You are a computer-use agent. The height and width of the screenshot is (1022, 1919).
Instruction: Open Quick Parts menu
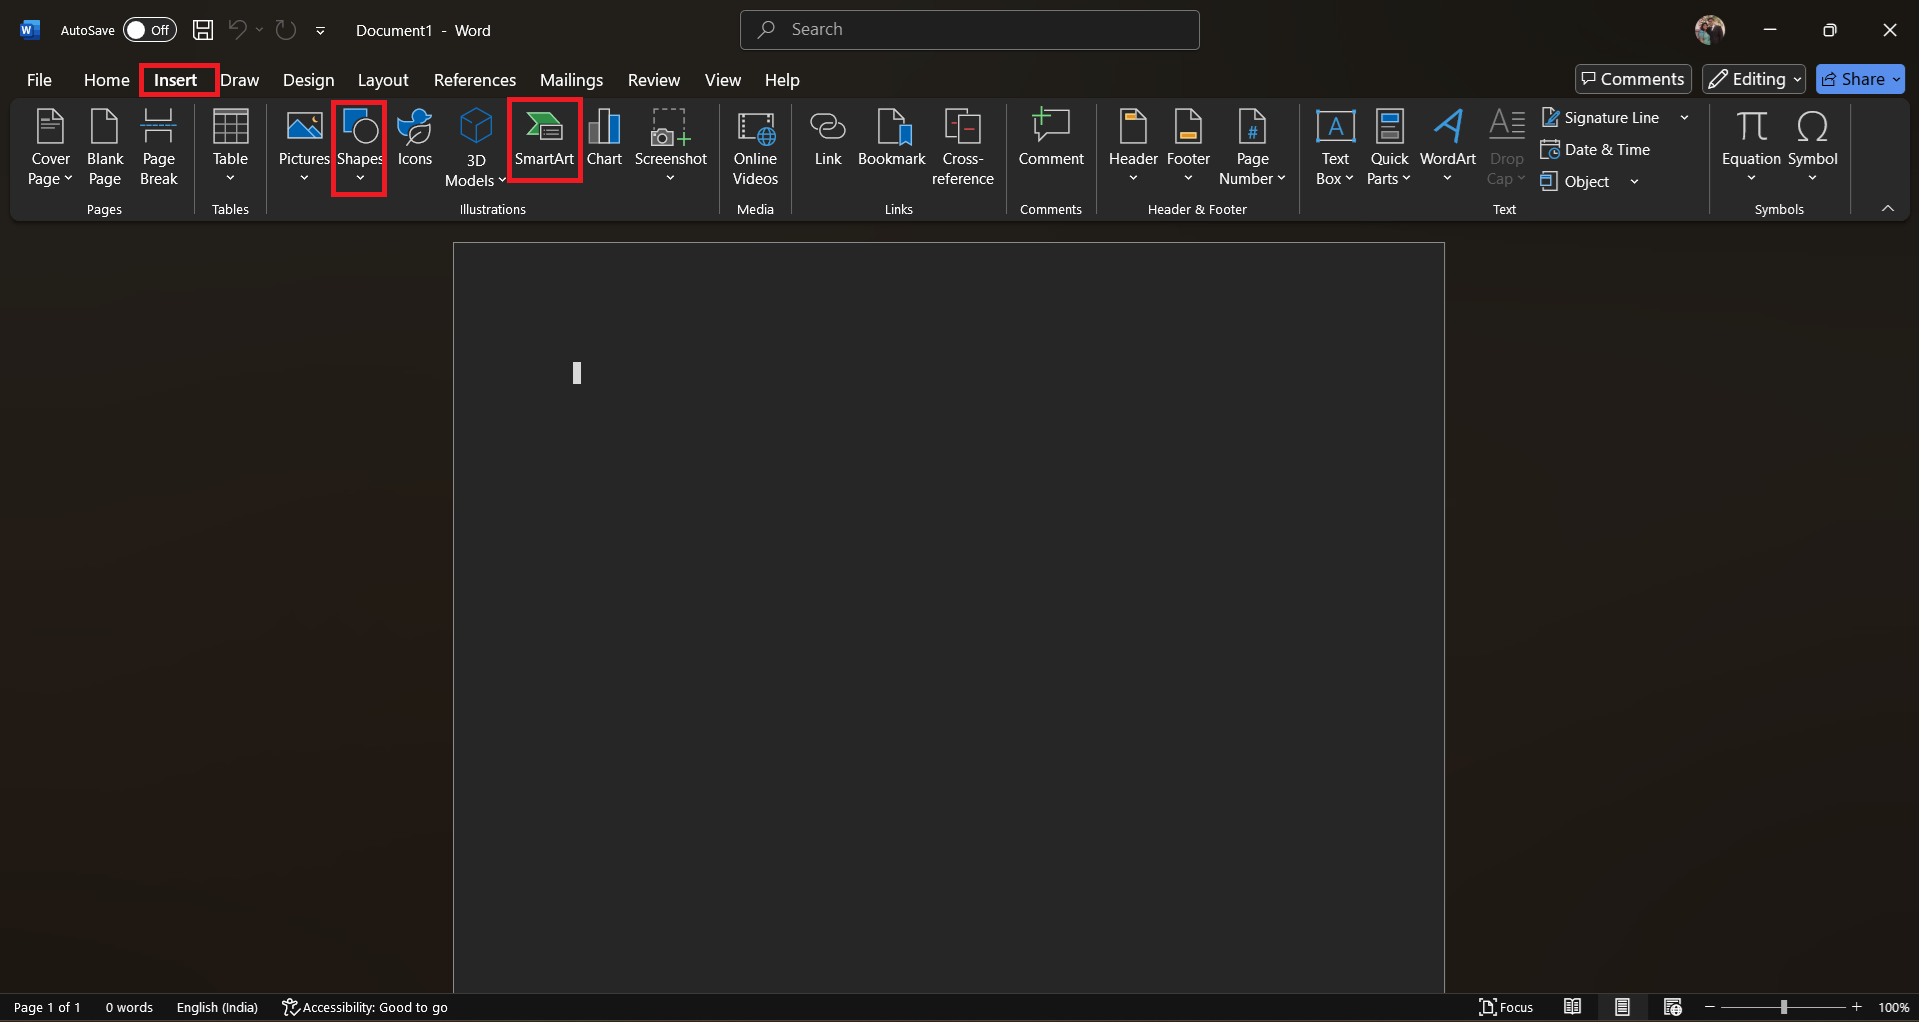tap(1389, 147)
